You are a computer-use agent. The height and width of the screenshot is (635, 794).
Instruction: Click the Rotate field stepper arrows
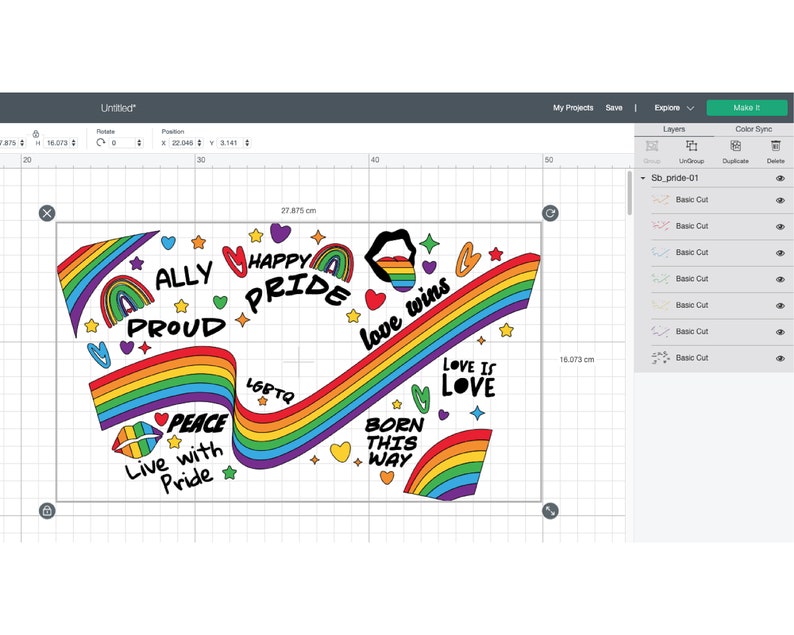point(139,143)
